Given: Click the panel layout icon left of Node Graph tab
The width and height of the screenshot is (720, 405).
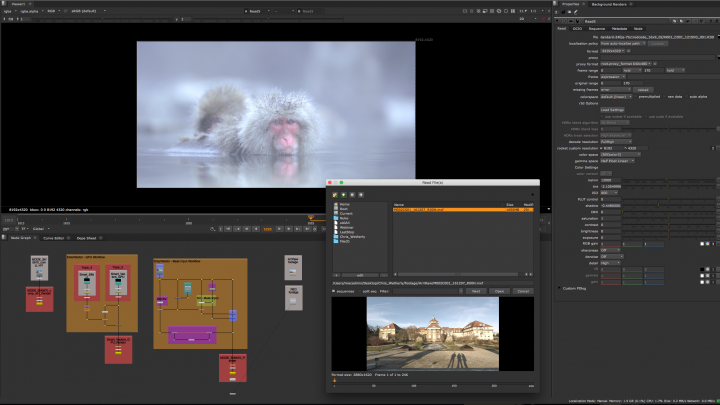Looking at the screenshot, I should tap(4, 237).
